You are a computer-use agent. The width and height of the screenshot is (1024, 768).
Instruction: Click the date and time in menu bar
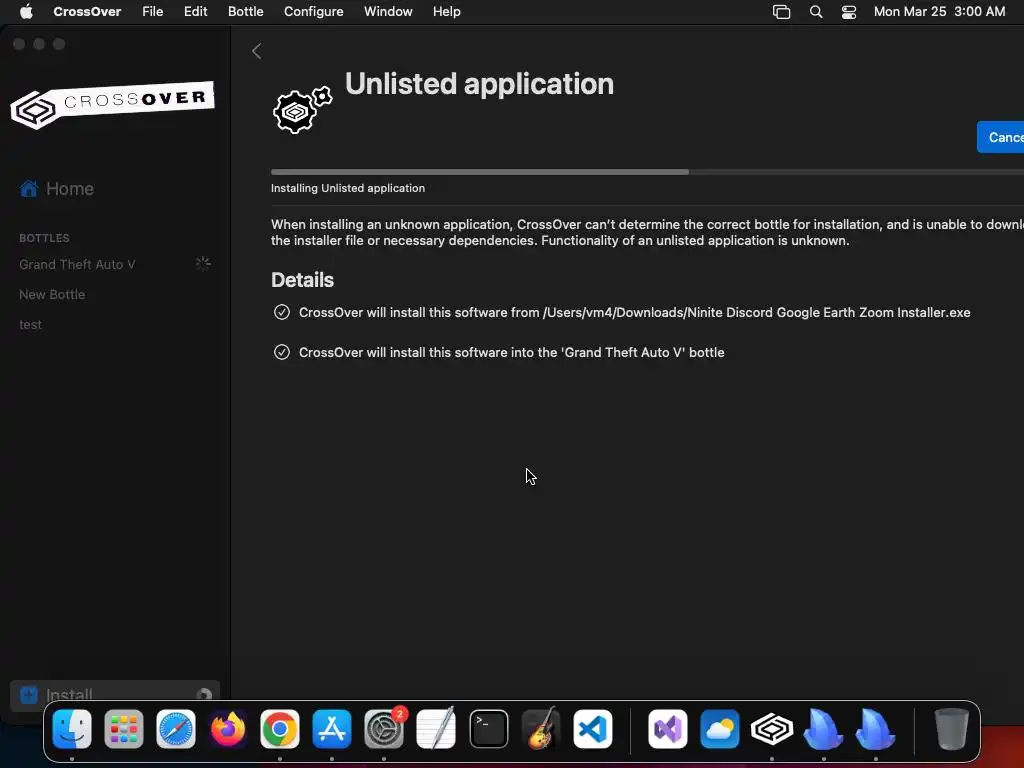939,12
